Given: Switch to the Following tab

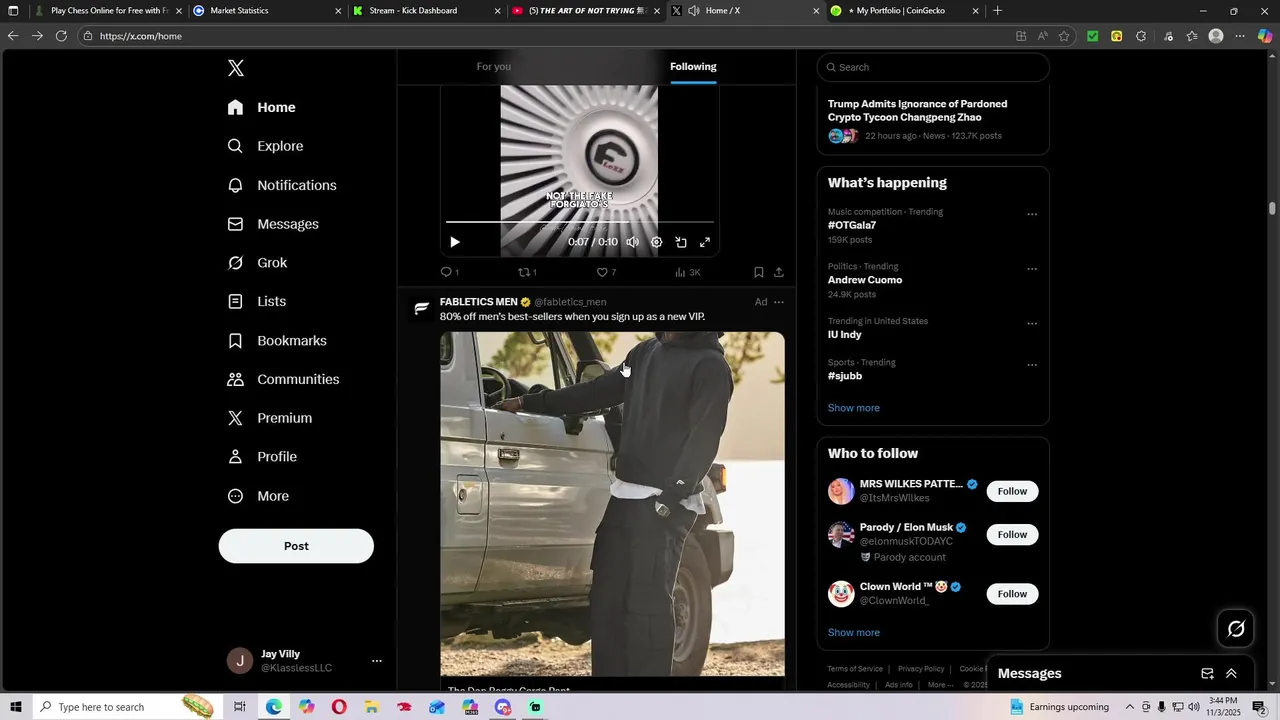Looking at the screenshot, I should click(x=693, y=67).
